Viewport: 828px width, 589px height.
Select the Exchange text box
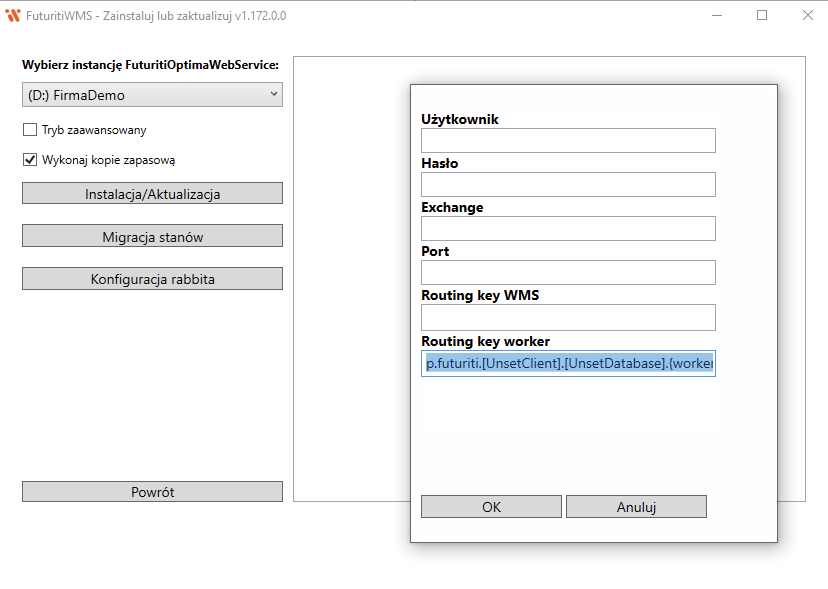point(568,228)
